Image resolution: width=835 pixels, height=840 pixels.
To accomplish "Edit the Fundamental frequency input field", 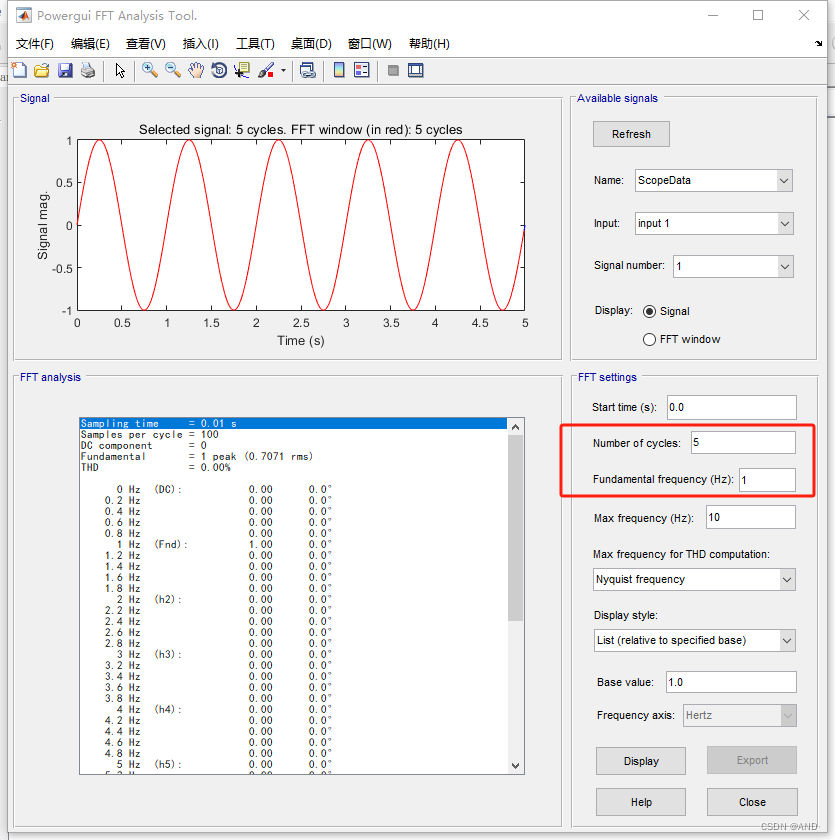I will pyautogui.click(x=767, y=480).
